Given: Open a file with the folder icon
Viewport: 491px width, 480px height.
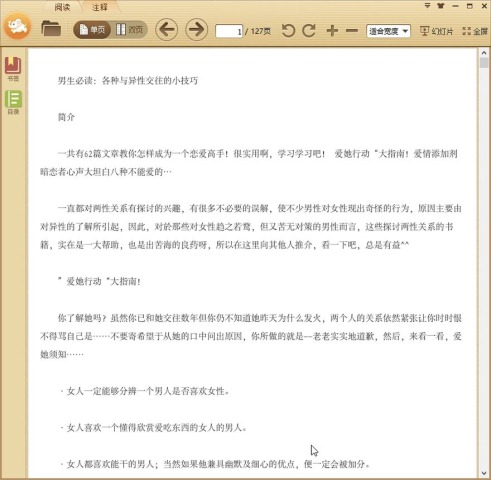Looking at the screenshot, I should [51, 29].
